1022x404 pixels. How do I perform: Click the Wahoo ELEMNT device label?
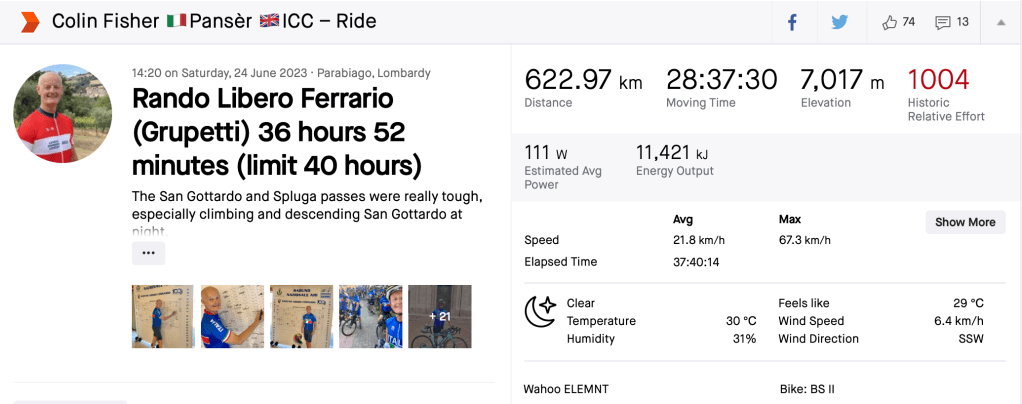tap(566, 388)
